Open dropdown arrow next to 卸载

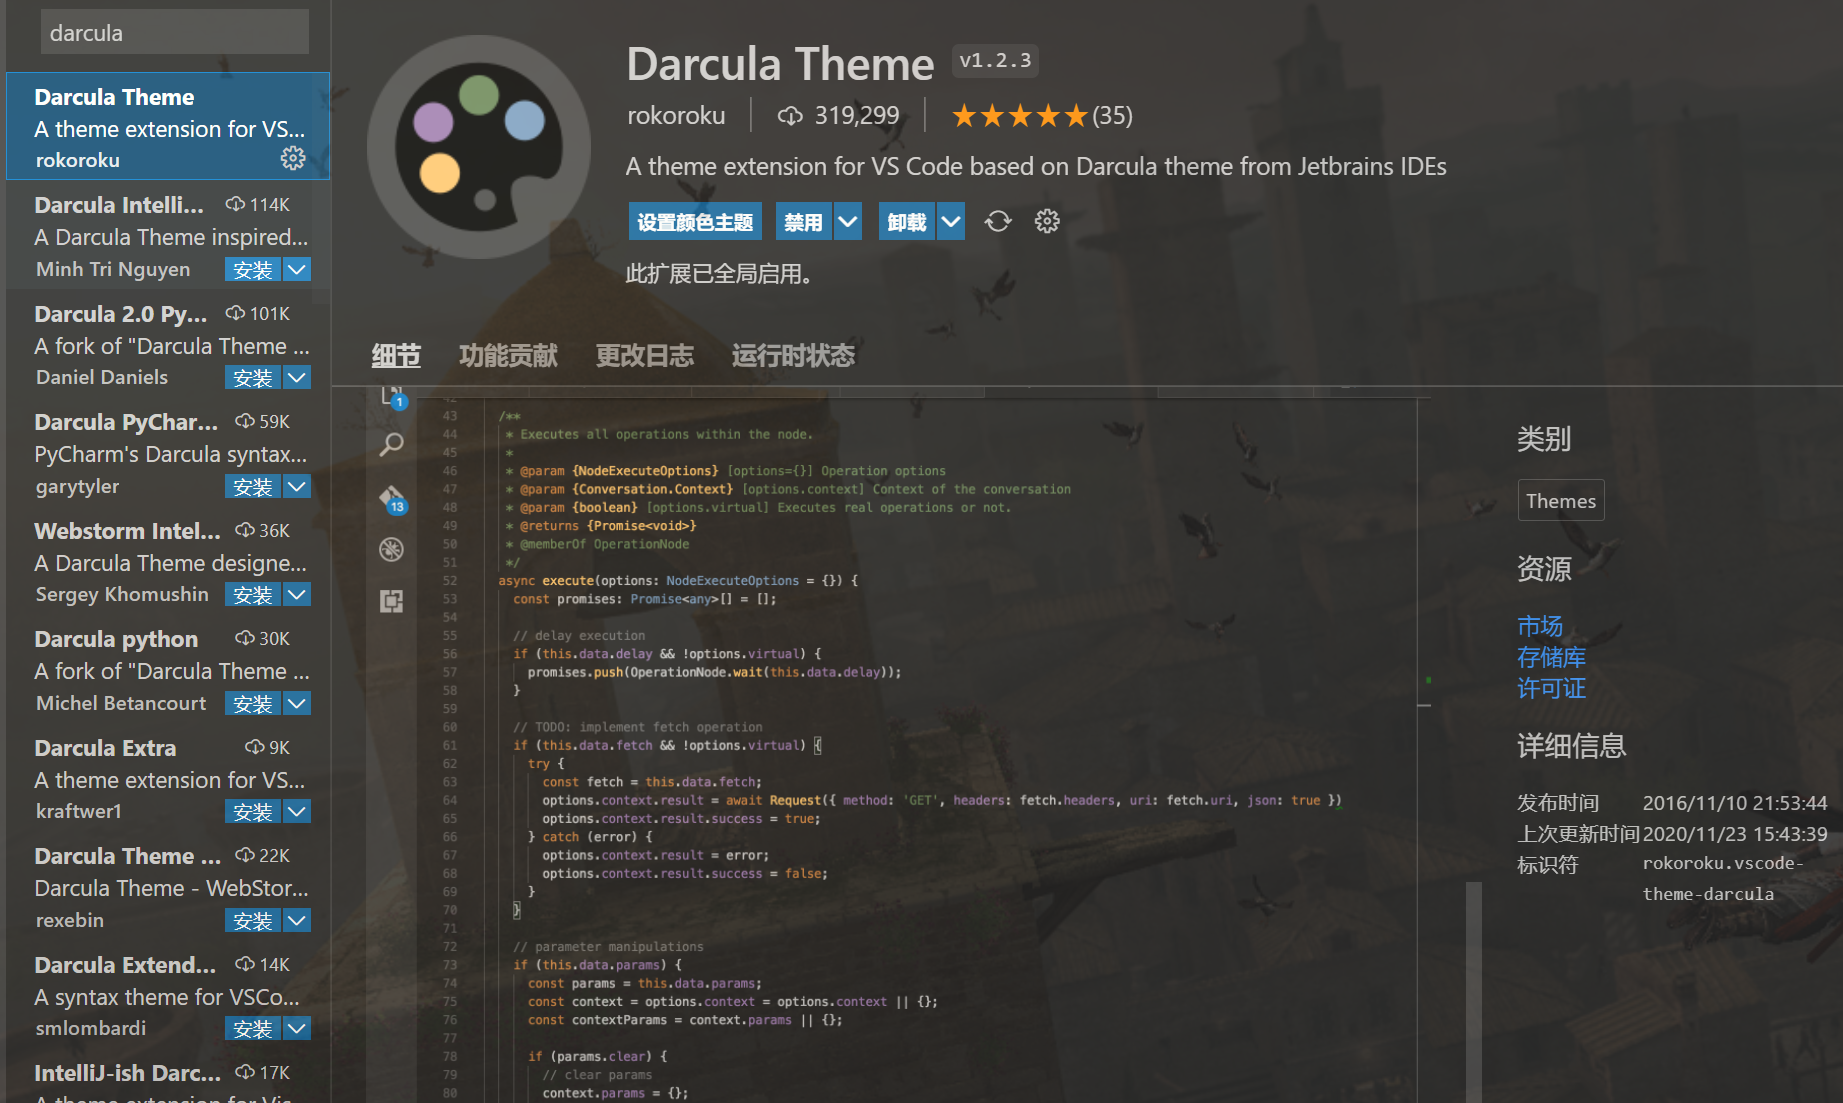coord(951,221)
